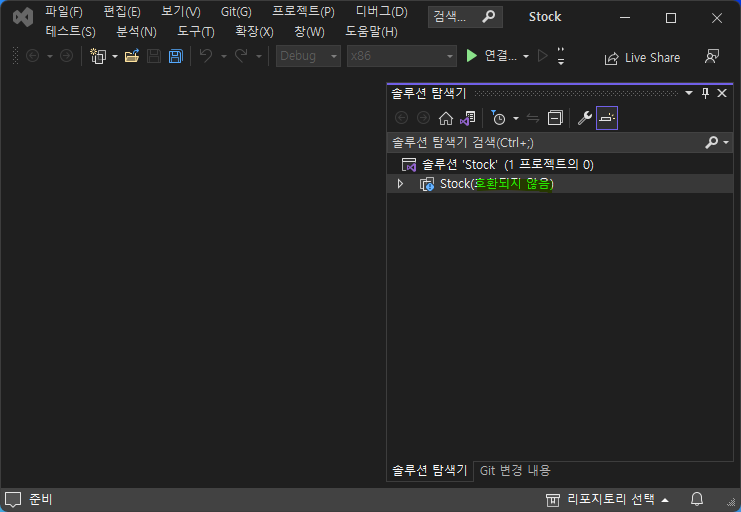Click the 검색... search box in title bar
The image size is (741, 512).
[465, 17]
